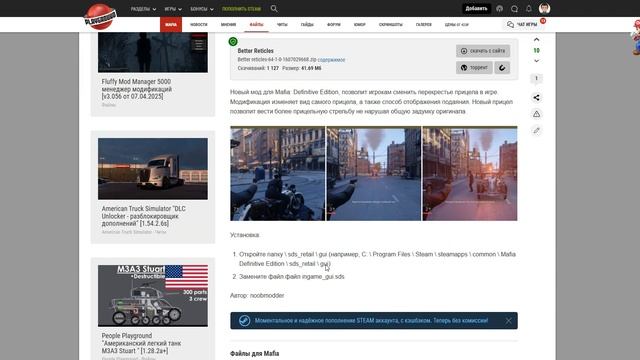Switch to the Юмор tab
Viewport: 640px width, 360px height.
(360, 25)
